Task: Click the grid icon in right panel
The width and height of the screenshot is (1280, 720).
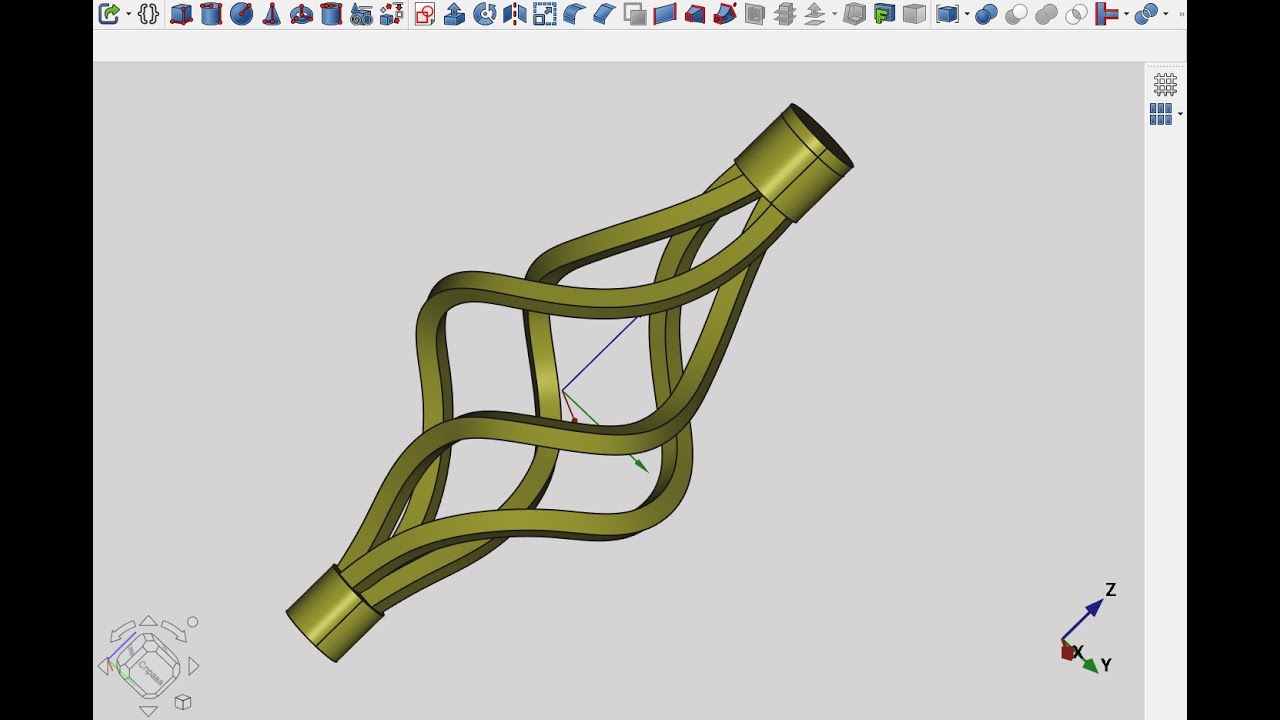Action: point(1165,84)
